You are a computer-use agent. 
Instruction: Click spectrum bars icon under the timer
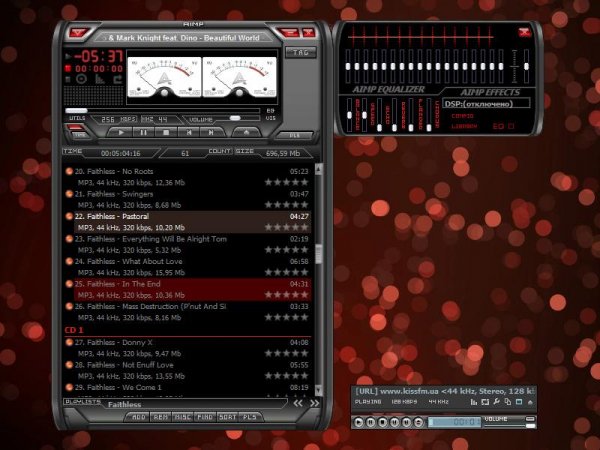tap(99, 79)
